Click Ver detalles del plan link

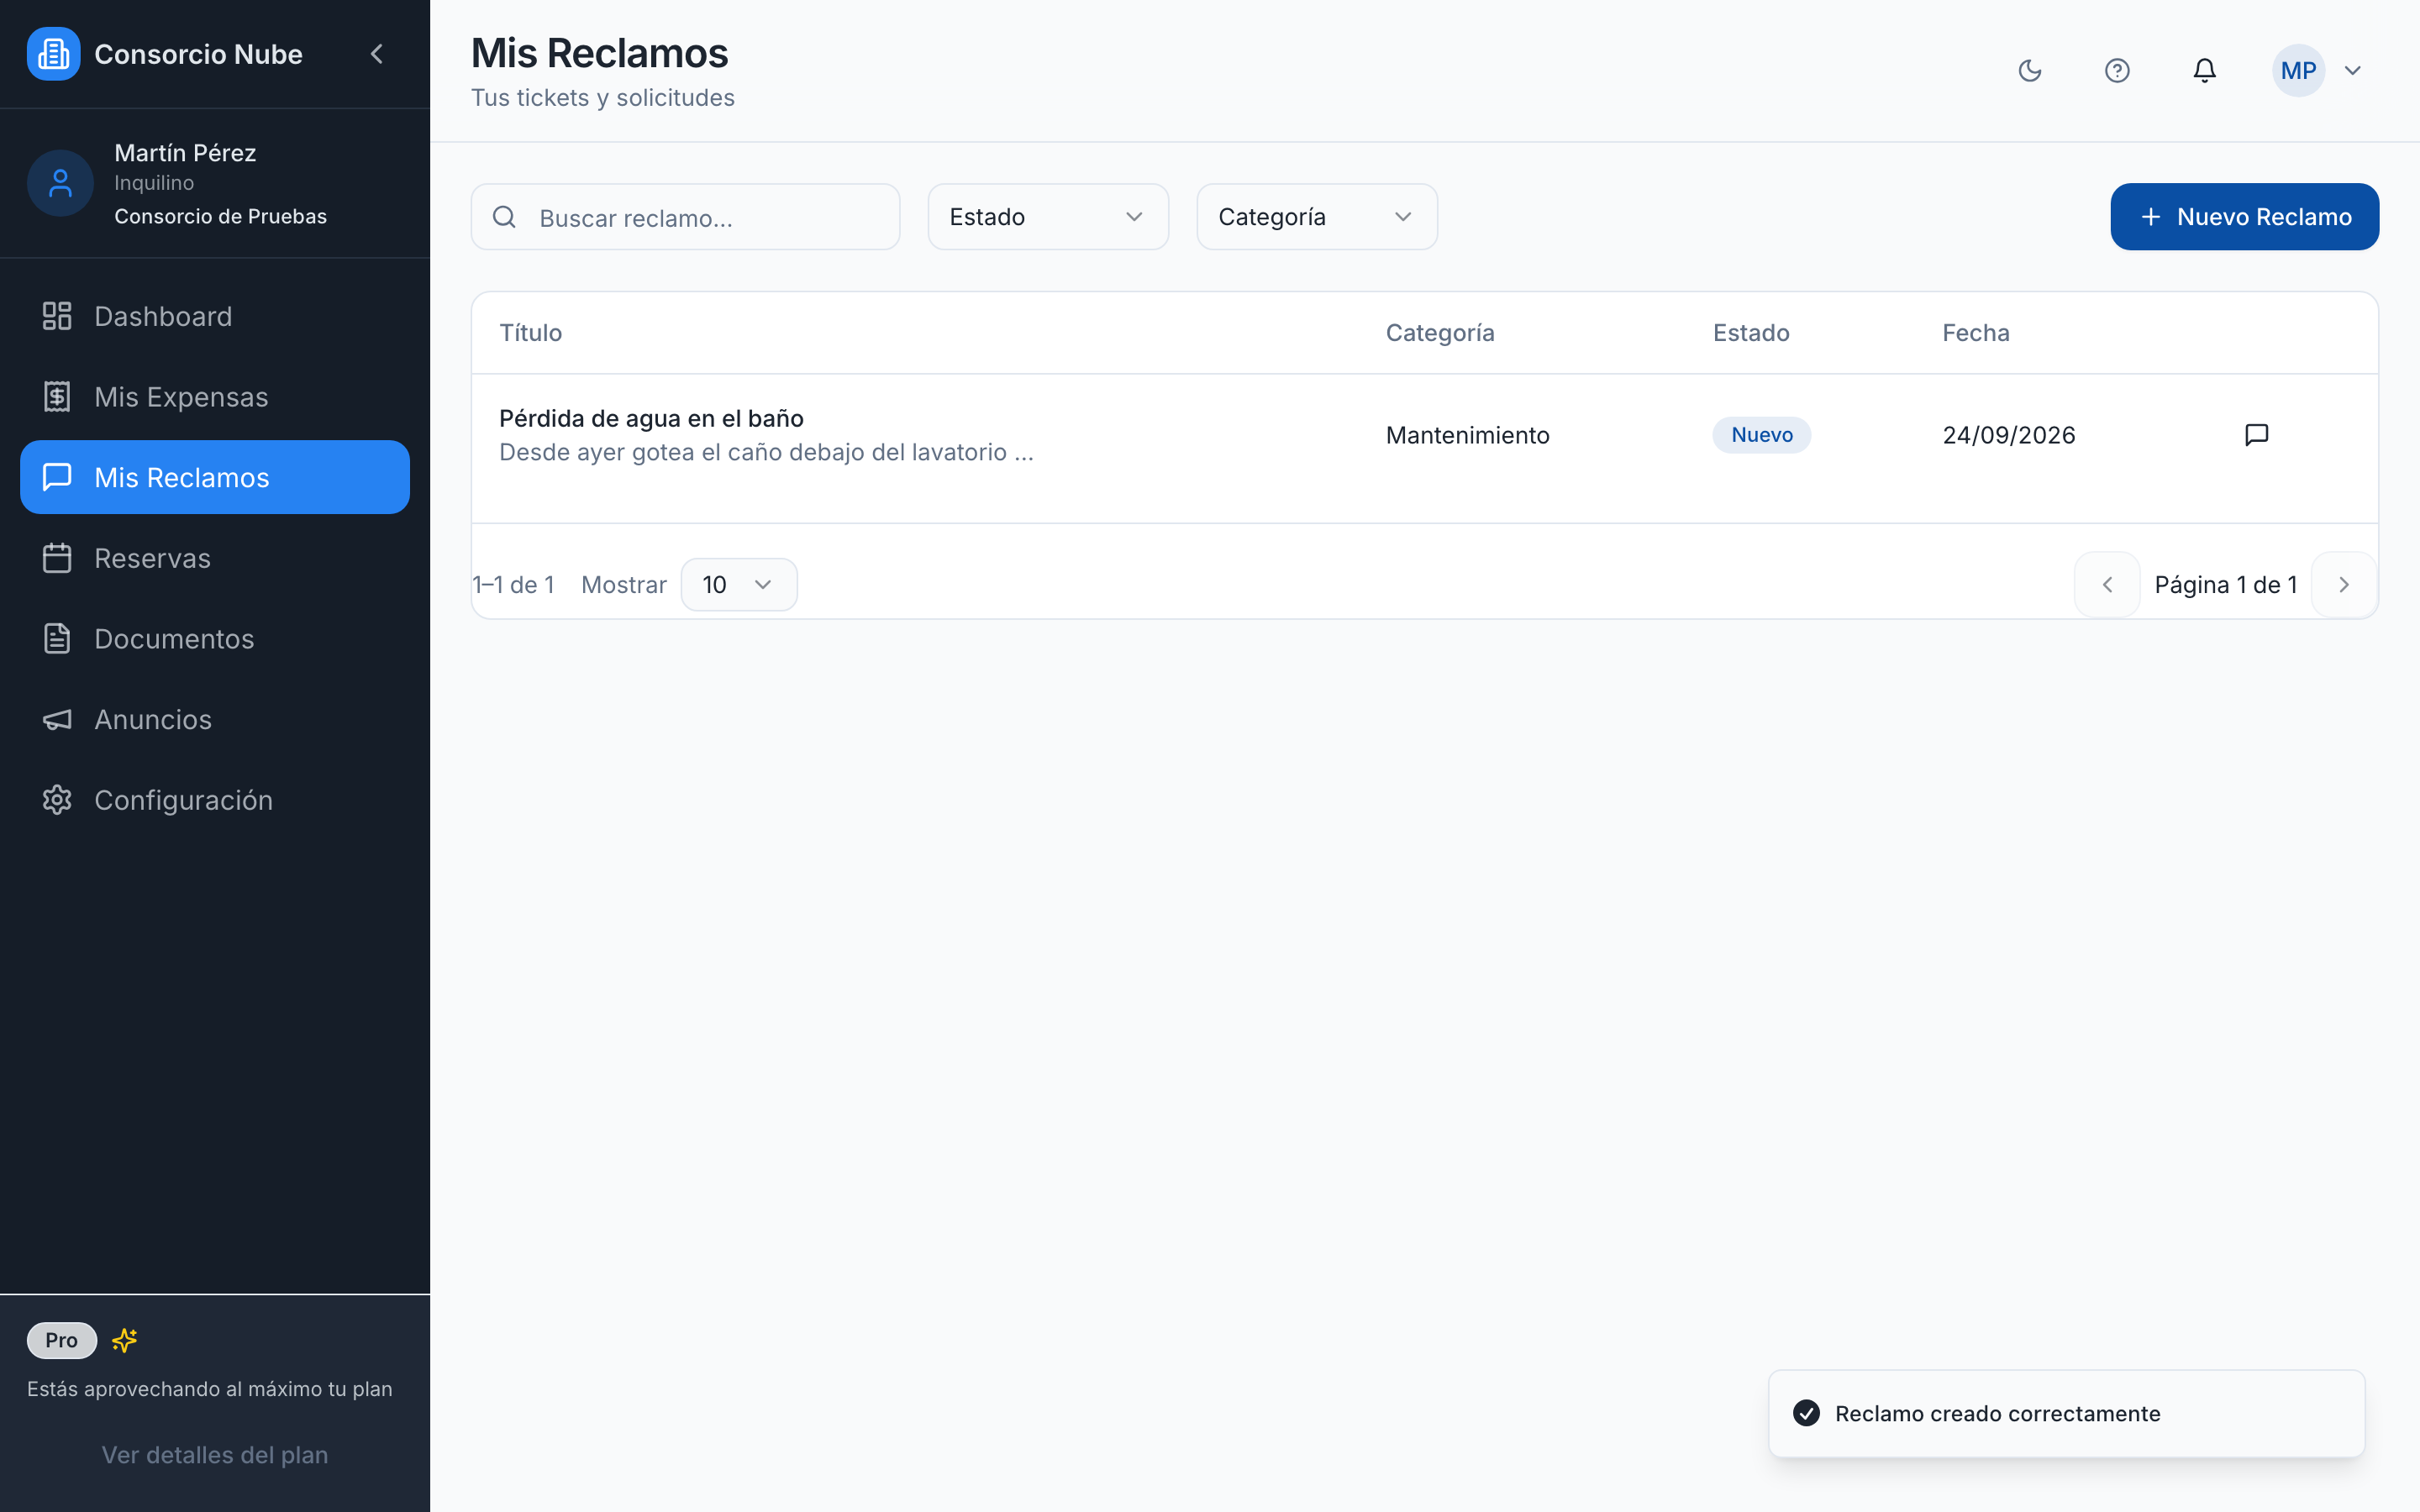[215, 1455]
